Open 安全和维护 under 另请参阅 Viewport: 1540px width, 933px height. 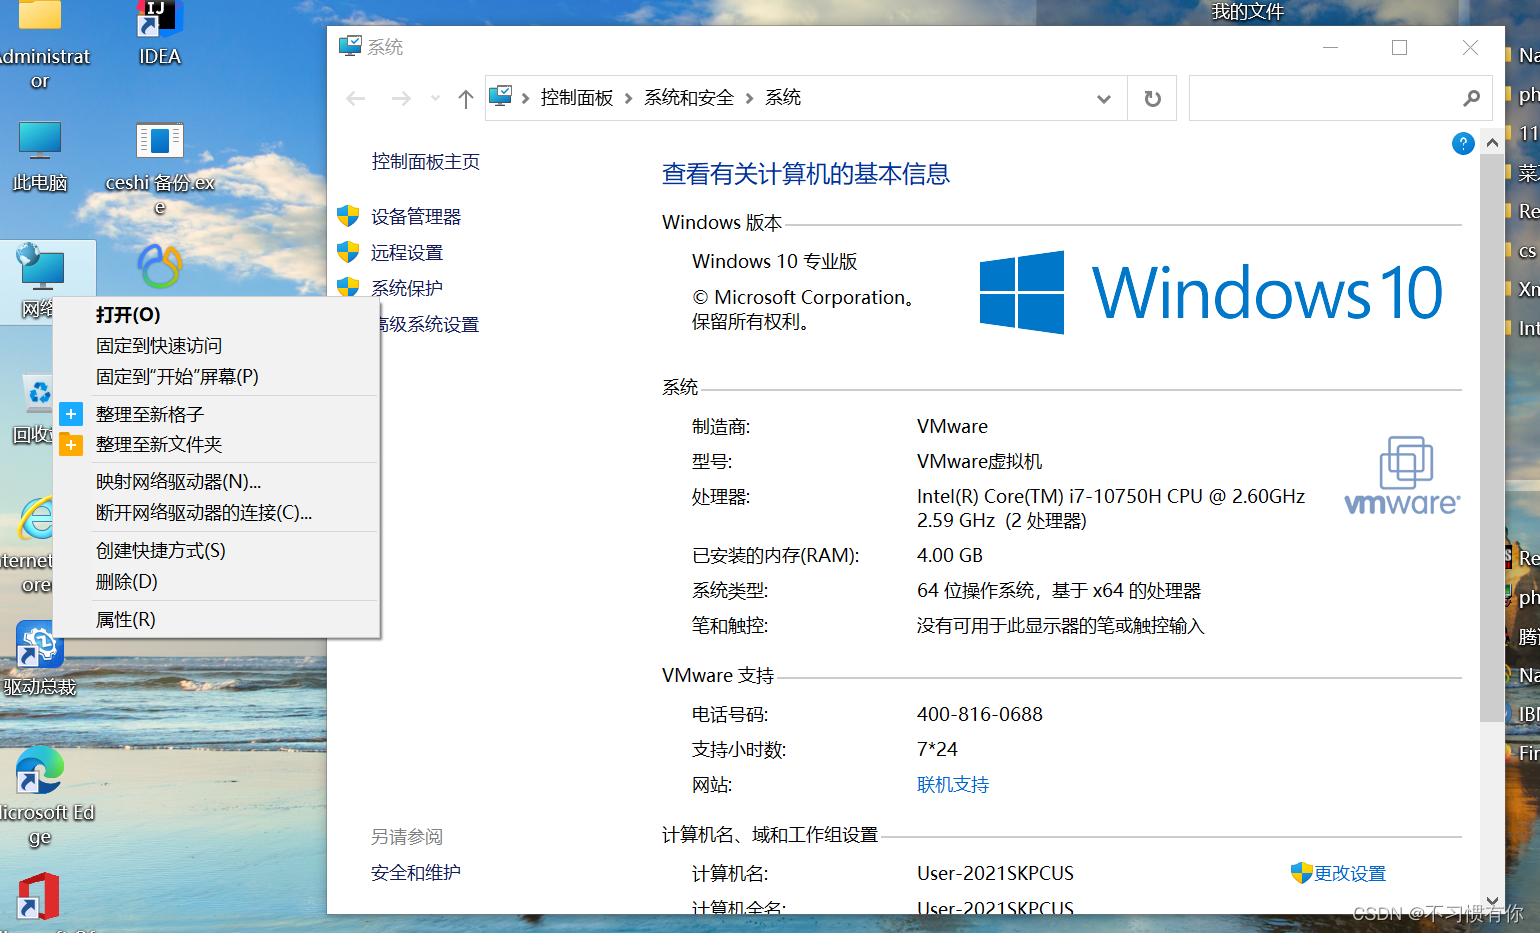pyautogui.click(x=416, y=873)
